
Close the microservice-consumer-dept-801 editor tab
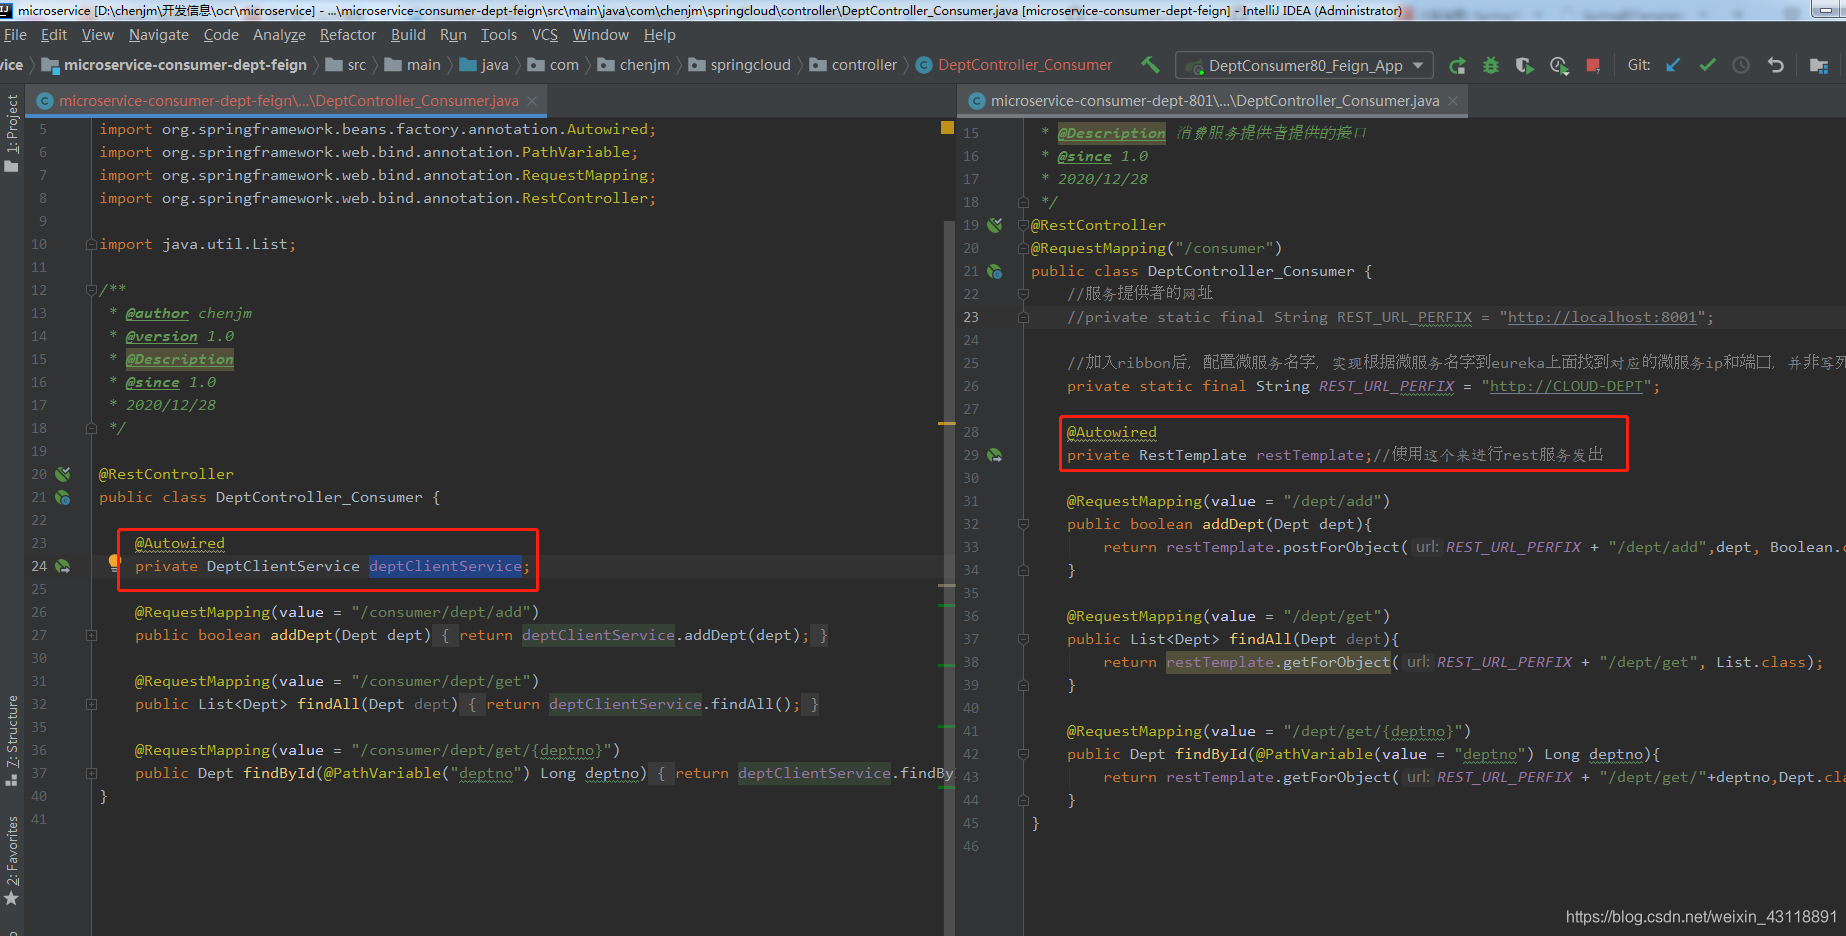point(1453,101)
